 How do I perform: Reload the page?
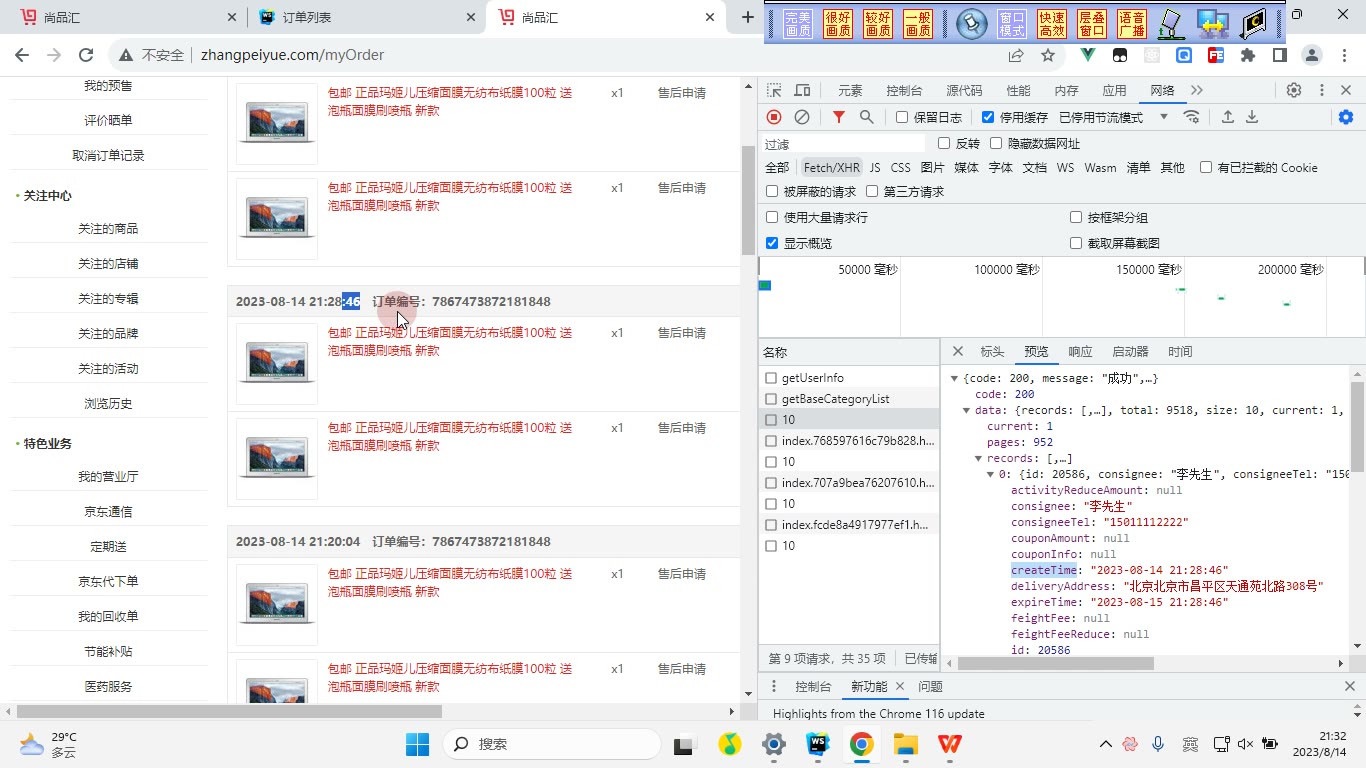click(x=86, y=55)
